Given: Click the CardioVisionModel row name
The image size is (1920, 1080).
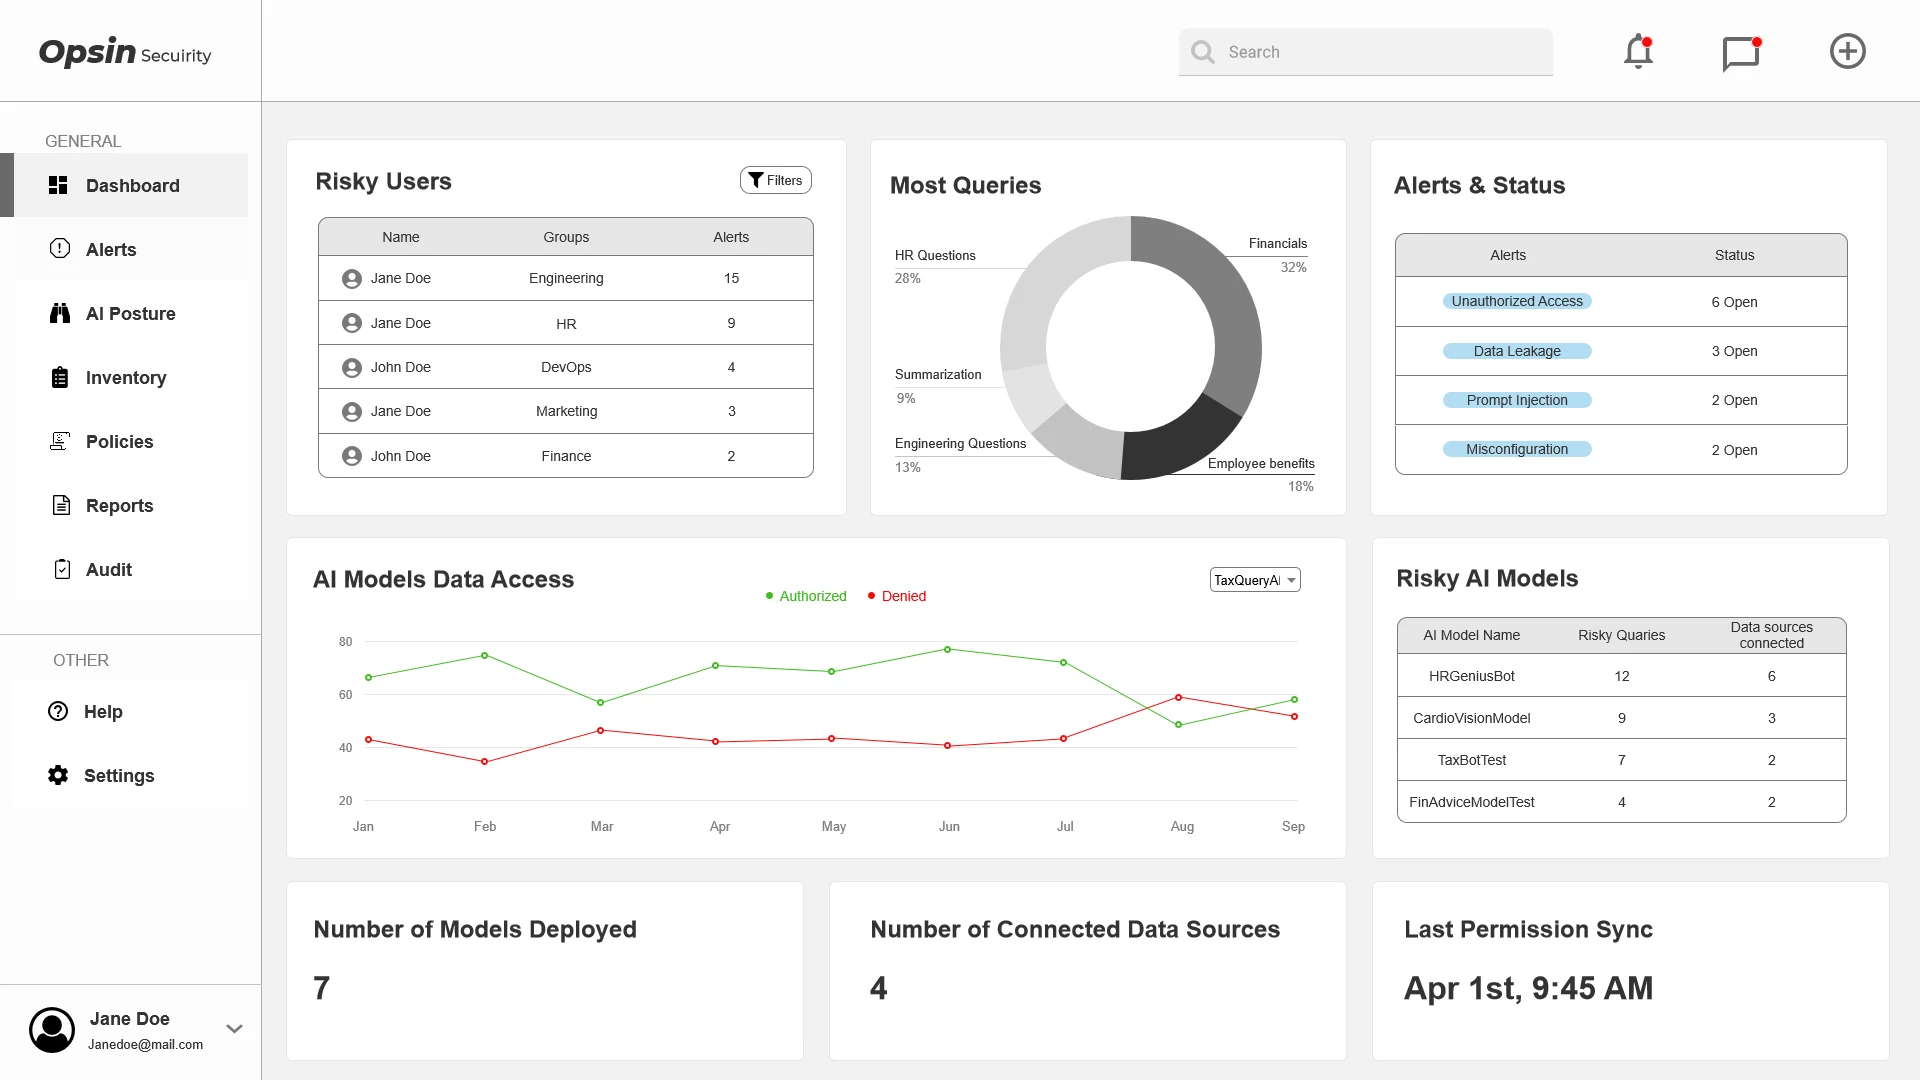Looking at the screenshot, I should click(x=1471, y=718).
